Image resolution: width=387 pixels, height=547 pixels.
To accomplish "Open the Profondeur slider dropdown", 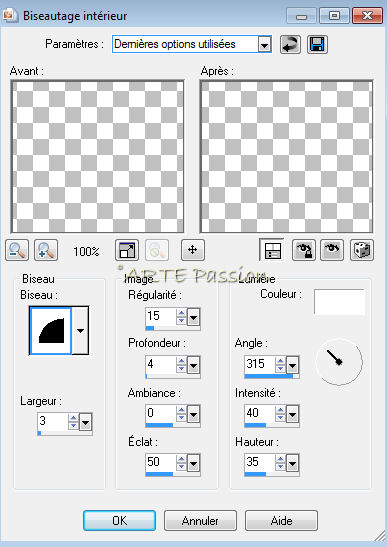I will pos(193,365).
